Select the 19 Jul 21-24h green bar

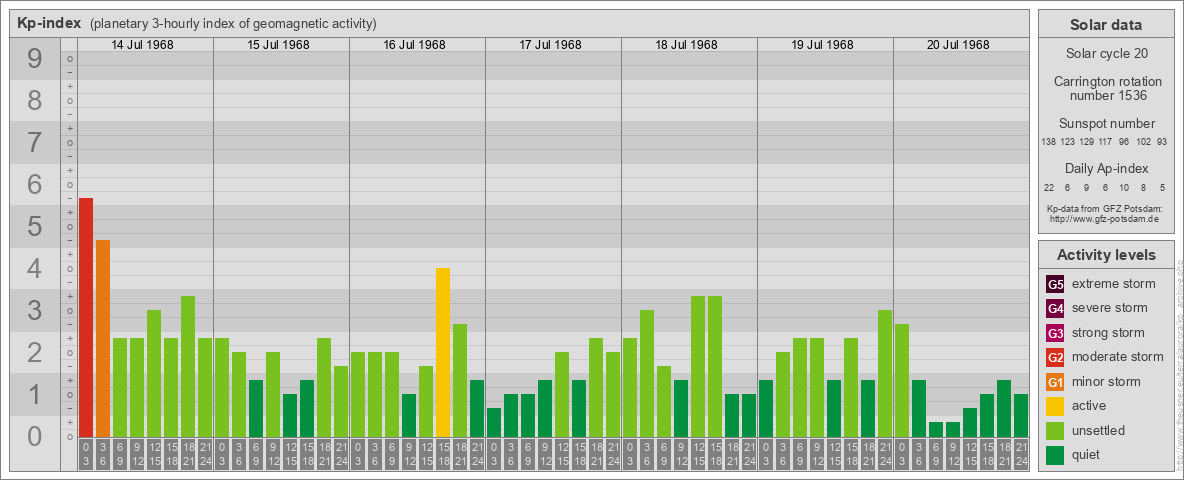884,374
